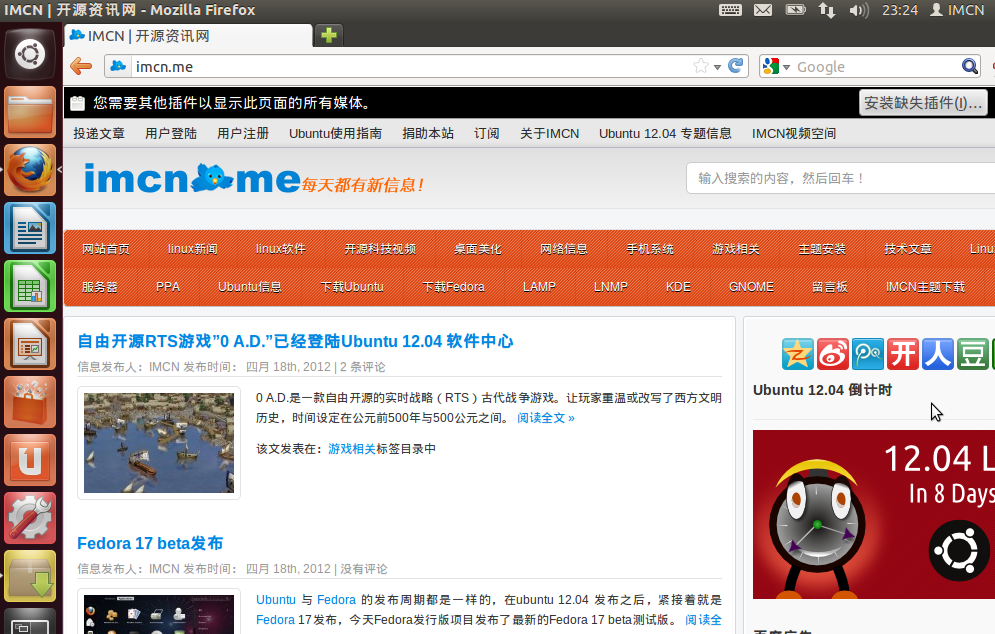995x634 pixels.
Task: Open the linux新闻 navigation menu item
Action: [x=192, y=248]
